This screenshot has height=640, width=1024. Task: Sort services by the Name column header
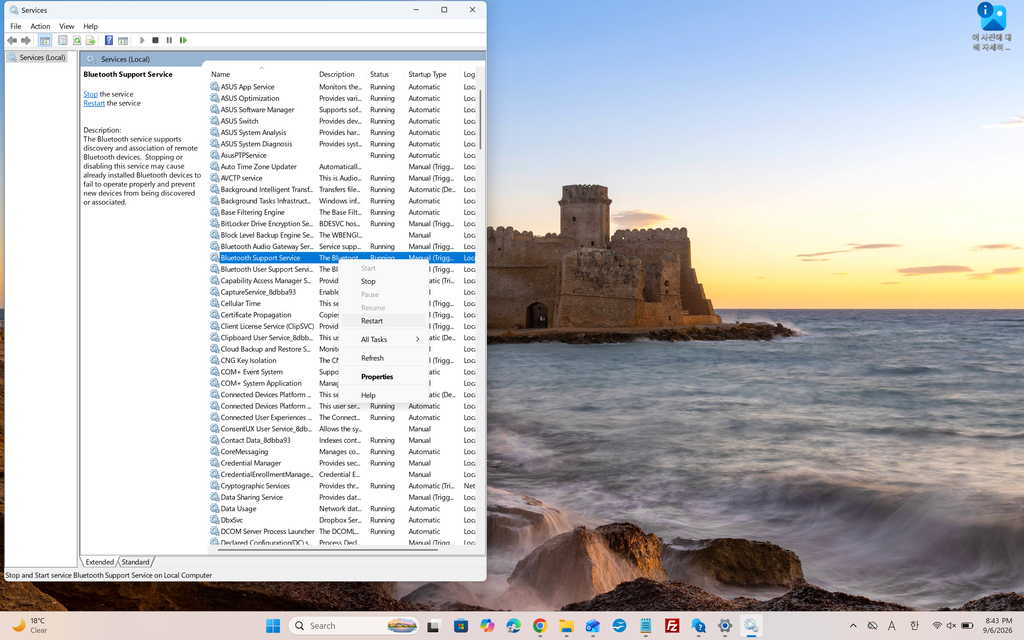click(261, 74)
